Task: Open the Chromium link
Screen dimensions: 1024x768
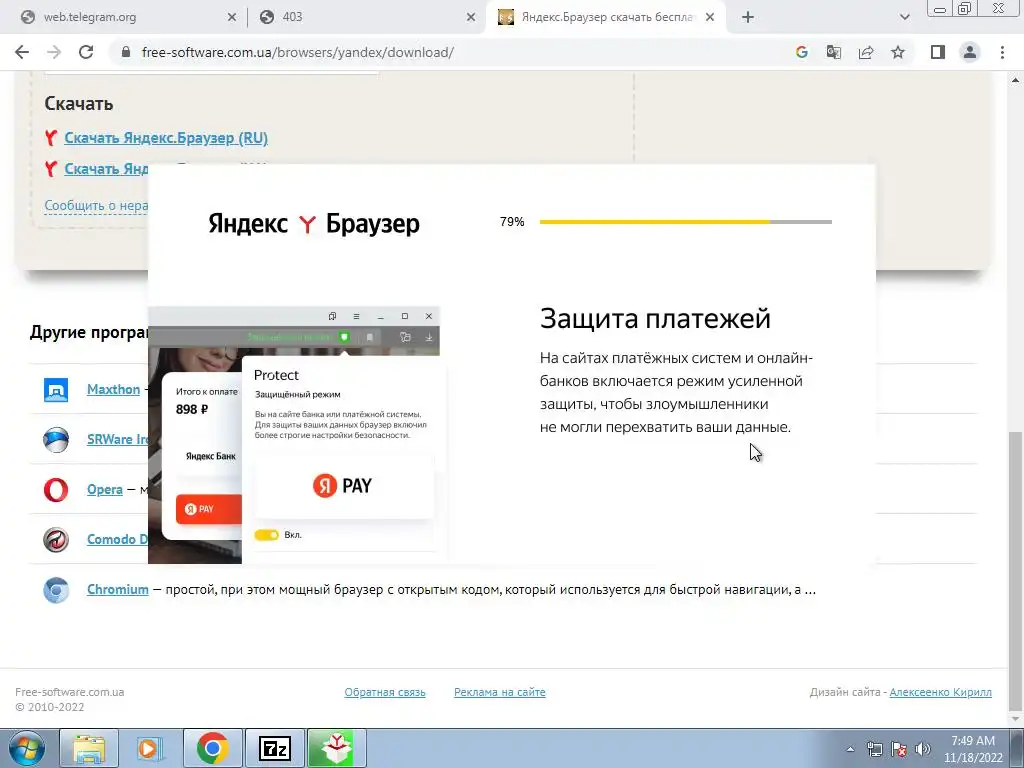Action: coord(118,589)
